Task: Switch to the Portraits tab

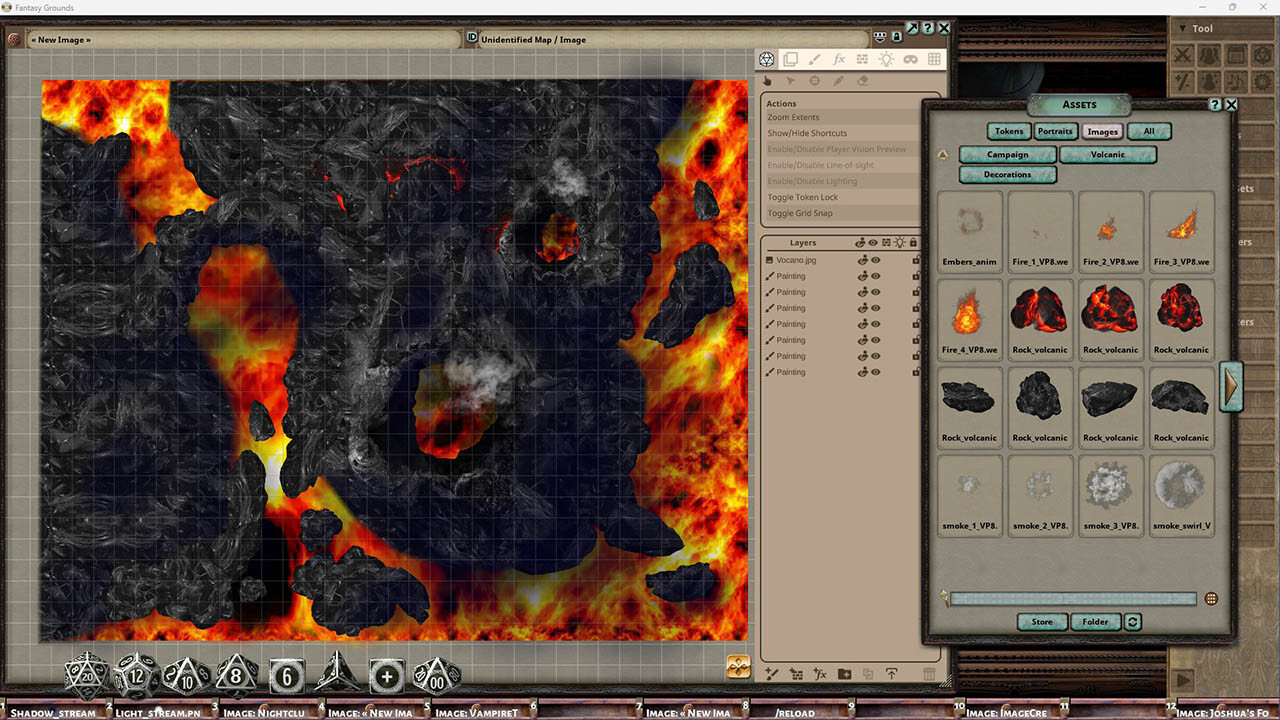Action: click(x=1055, y=131)
